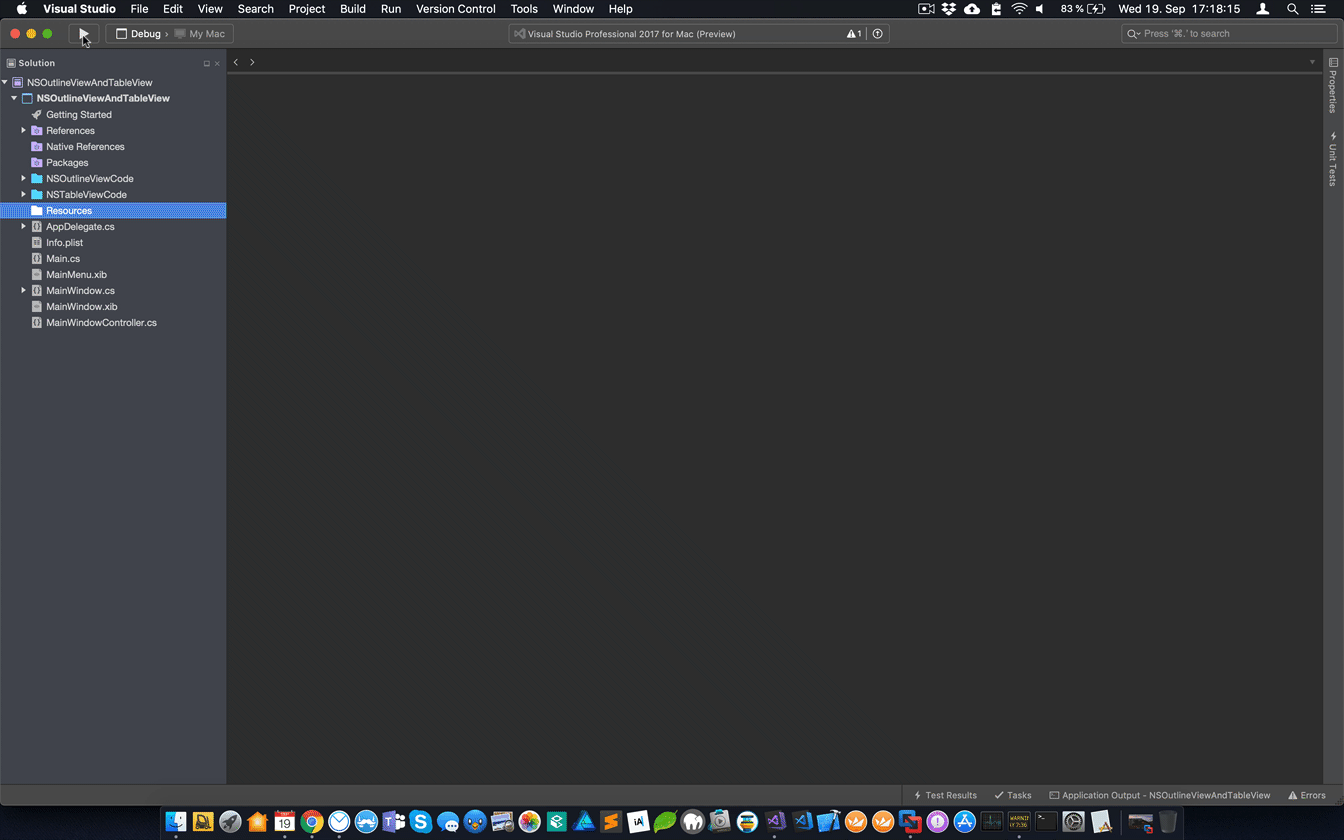The image size is (1344, 840).
Task: Open Sublime Text from the Dock
Action: tap(611, 822)
